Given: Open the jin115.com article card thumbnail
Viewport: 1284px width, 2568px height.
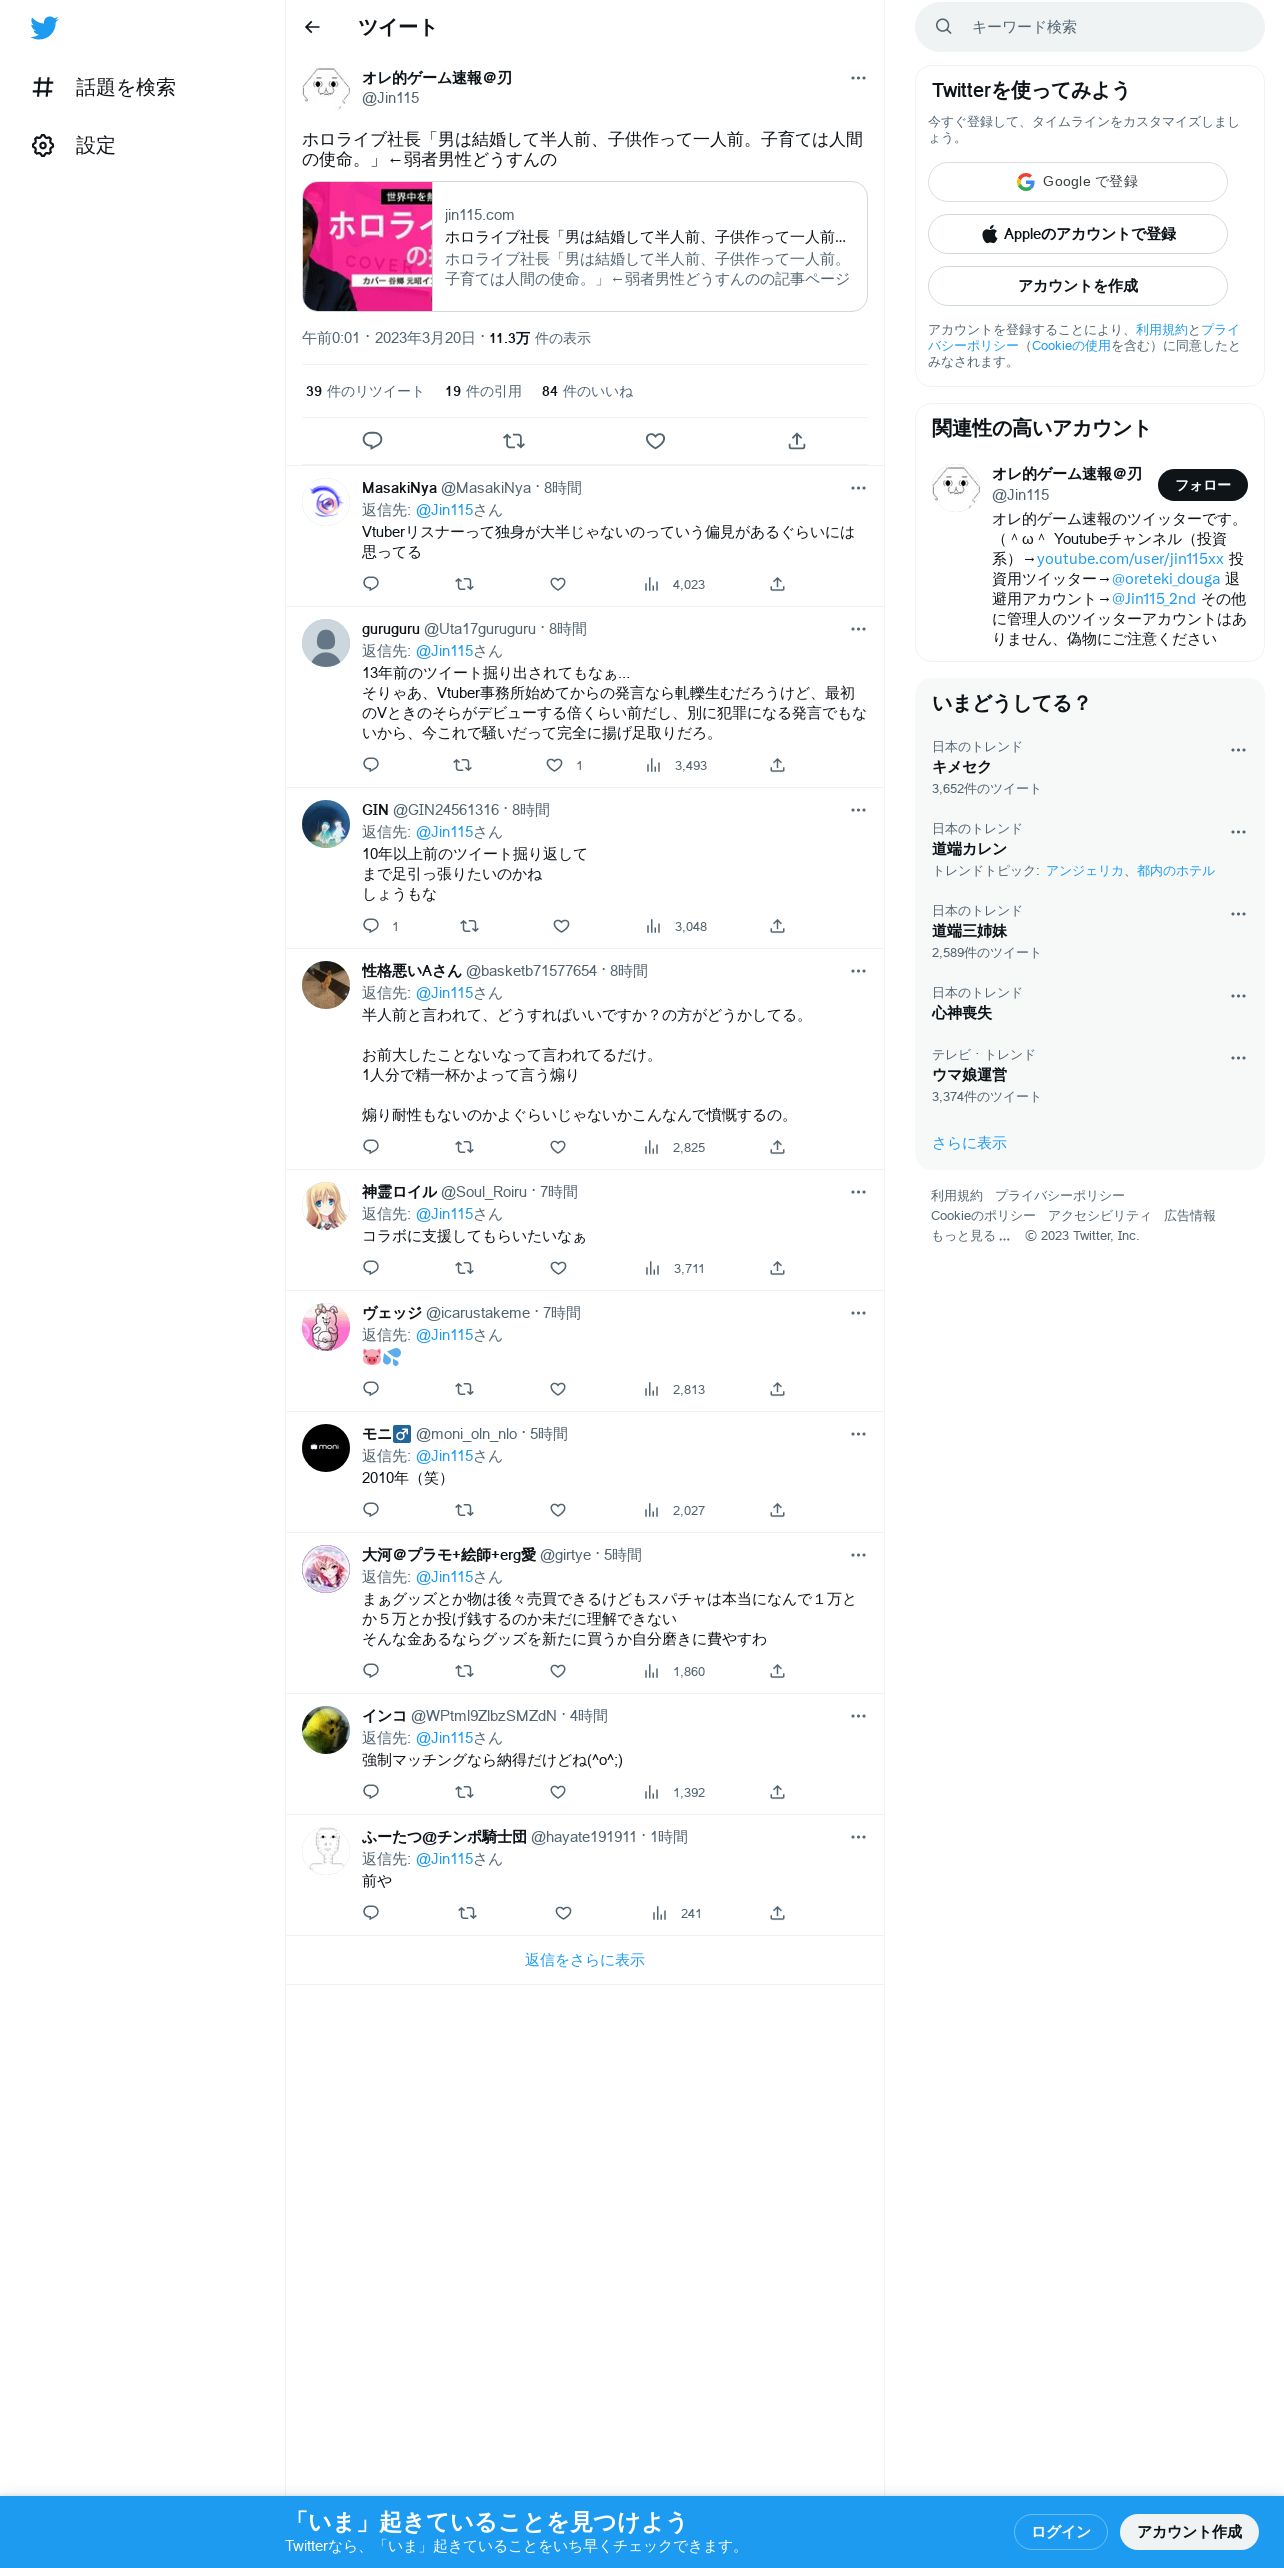Looking at the screenshot, I should pos(368,246).
